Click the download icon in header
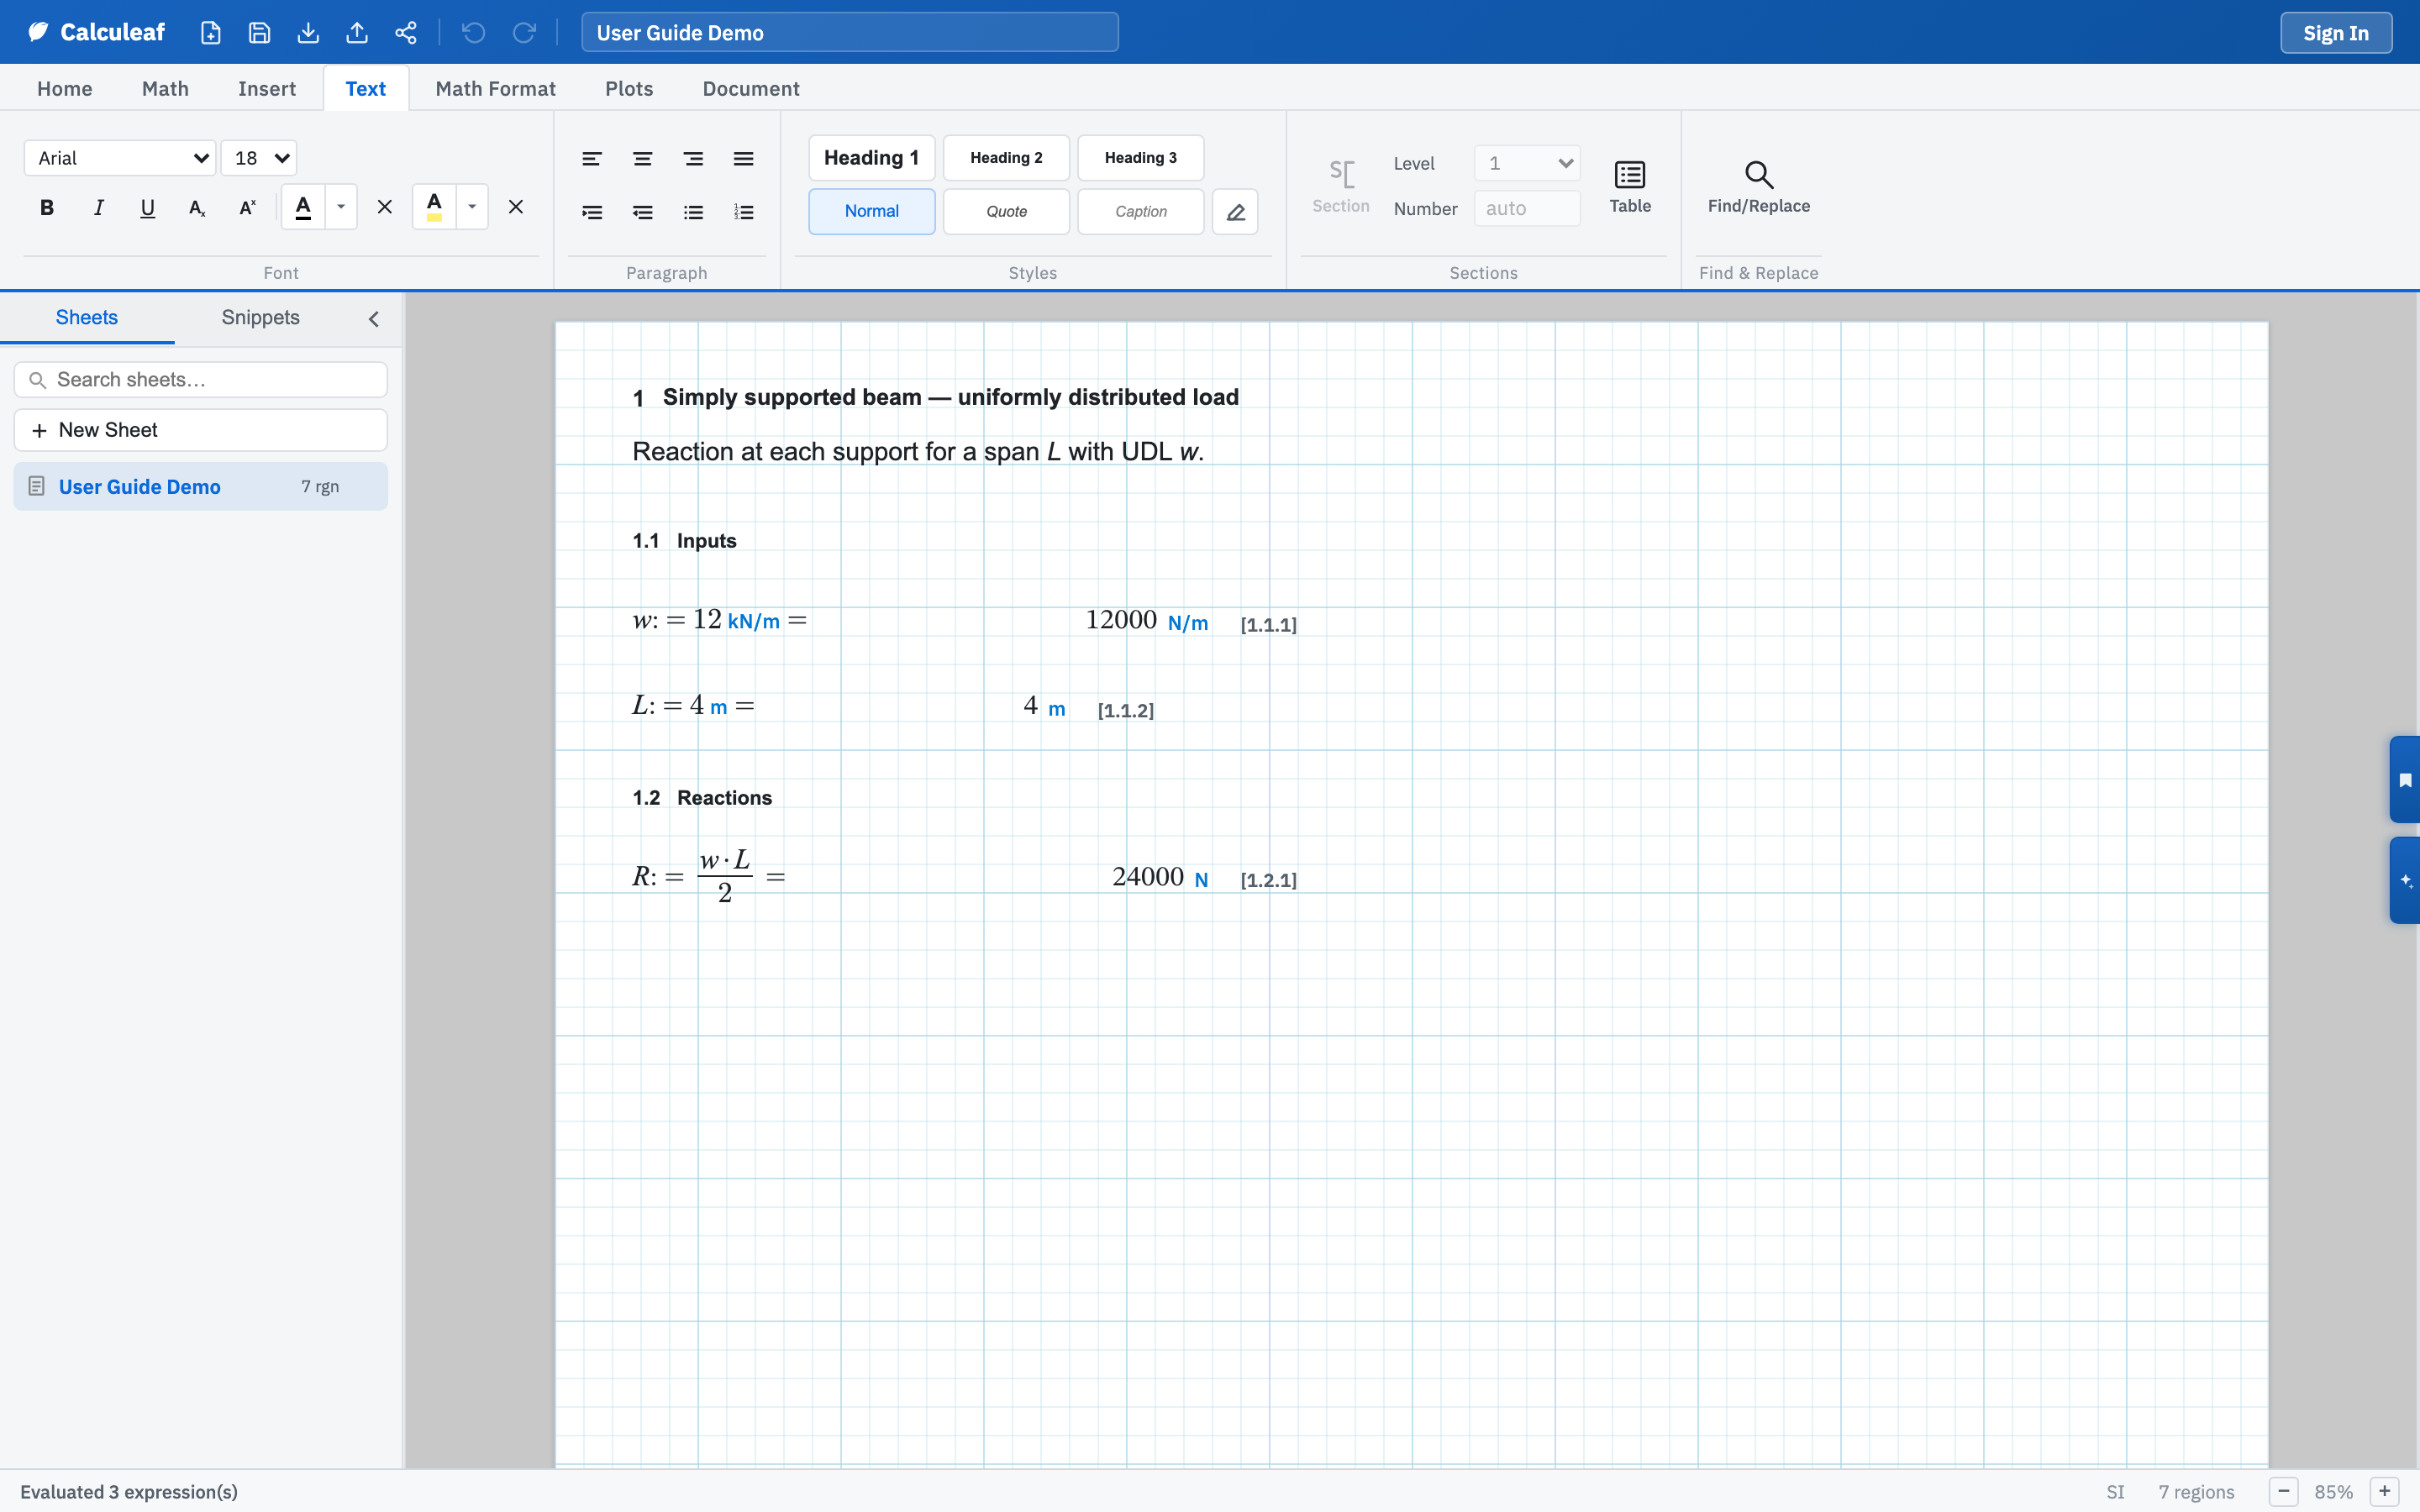The width and height of the screenshot is (2420, 1512). pos(308,32)
